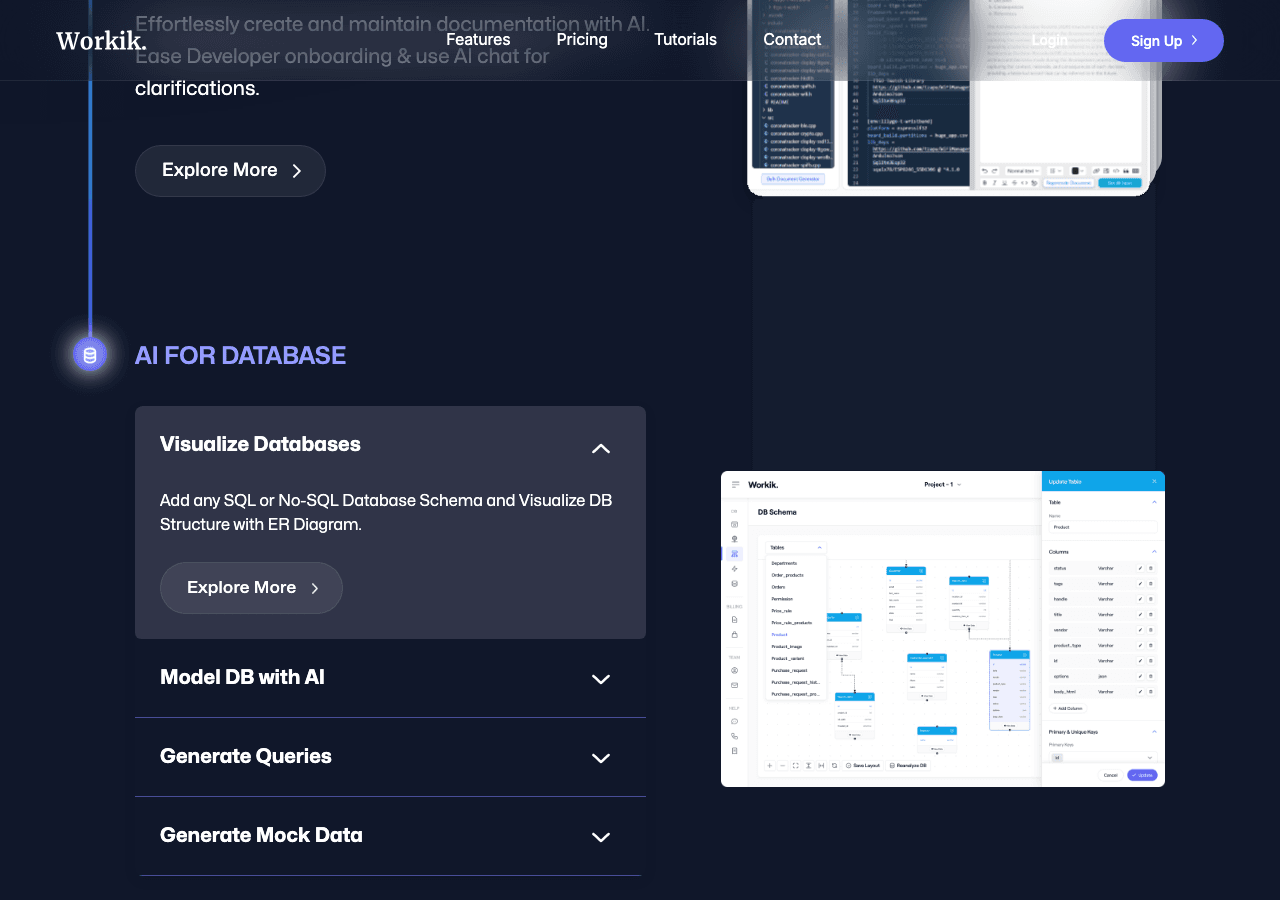Go to the Pricing page
This screenshot has height=900, width=1280.
coord(582,40)
